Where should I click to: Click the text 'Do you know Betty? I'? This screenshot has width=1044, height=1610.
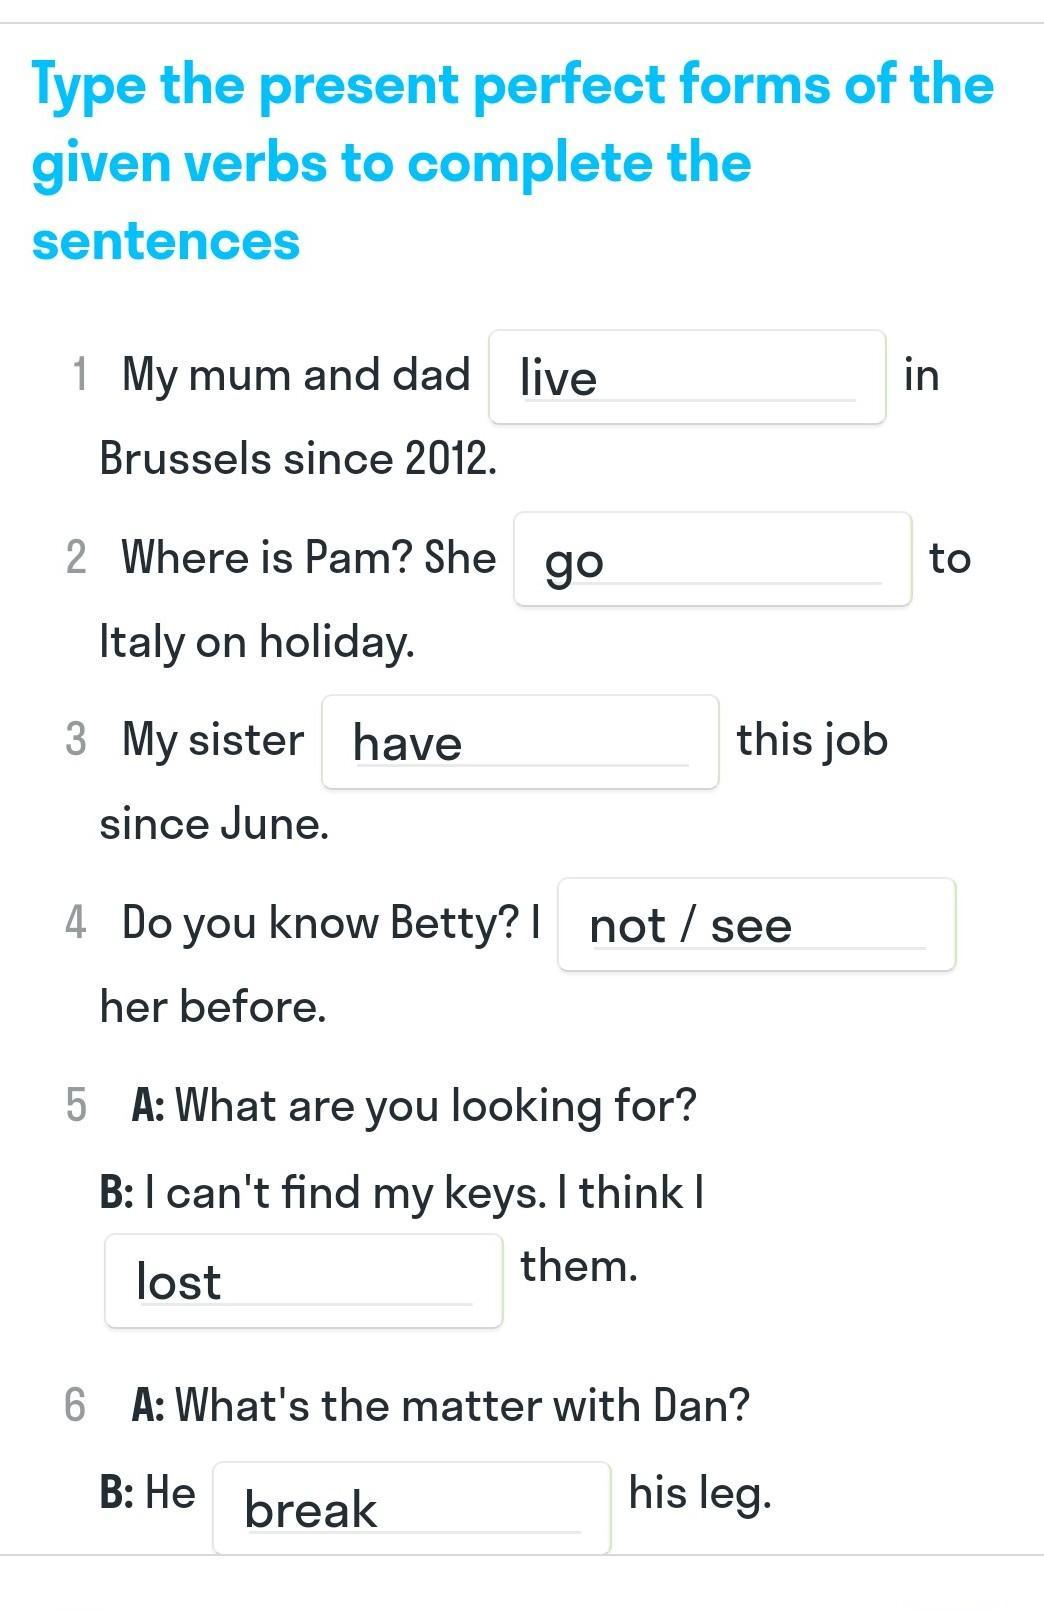coord(331,923)
